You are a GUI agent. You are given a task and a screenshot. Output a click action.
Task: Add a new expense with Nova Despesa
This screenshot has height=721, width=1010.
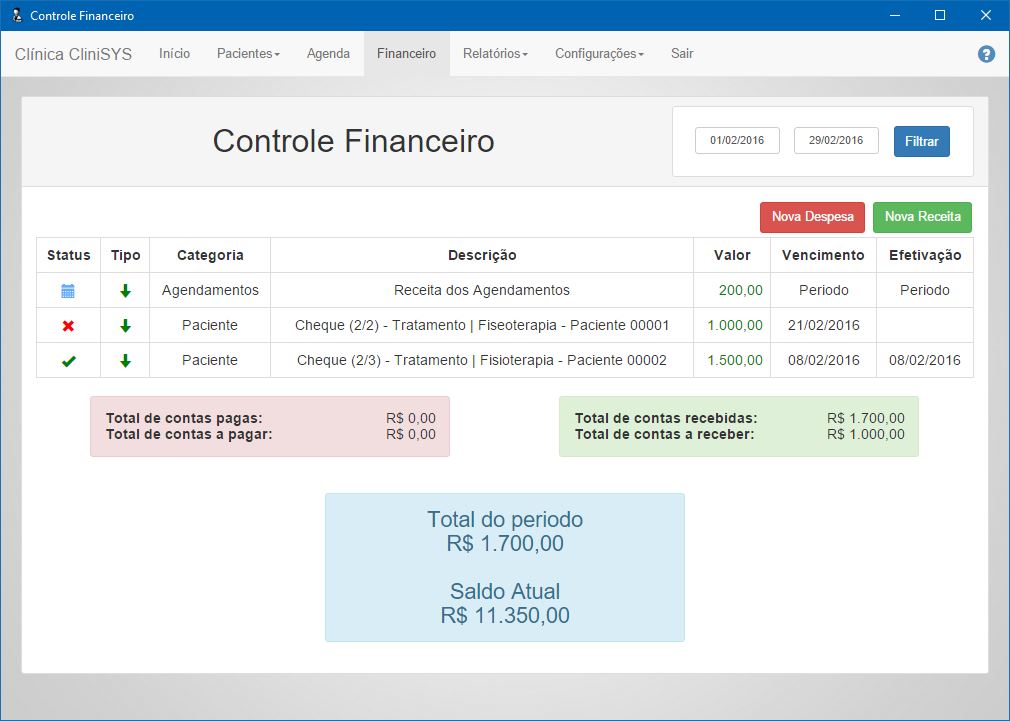(812, 217)
